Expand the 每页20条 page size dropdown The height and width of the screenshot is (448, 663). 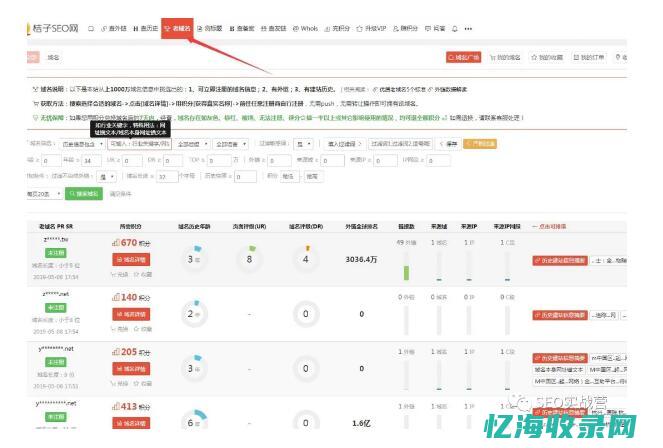click(45, 193)
